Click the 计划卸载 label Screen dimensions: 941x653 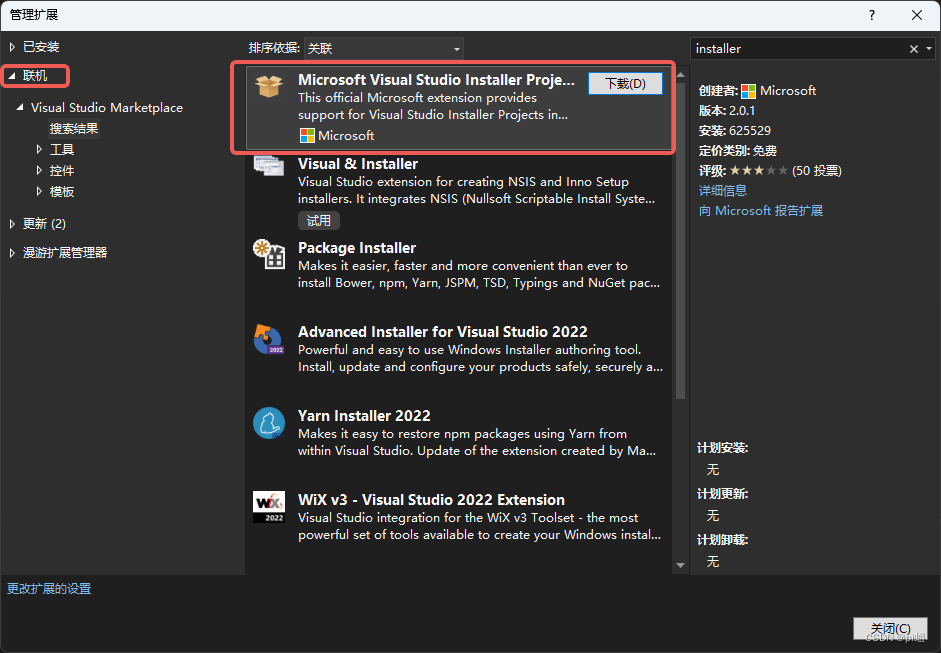pyautogui.click(x=723, y=540)
